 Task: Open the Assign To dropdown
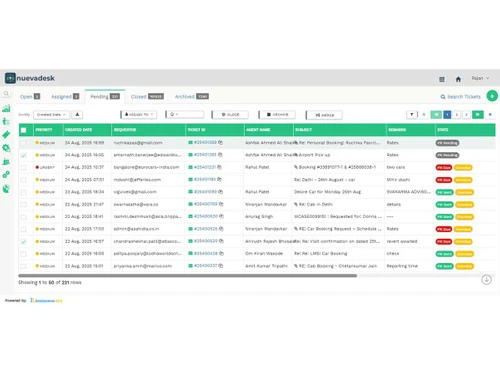tap(139, 114)
